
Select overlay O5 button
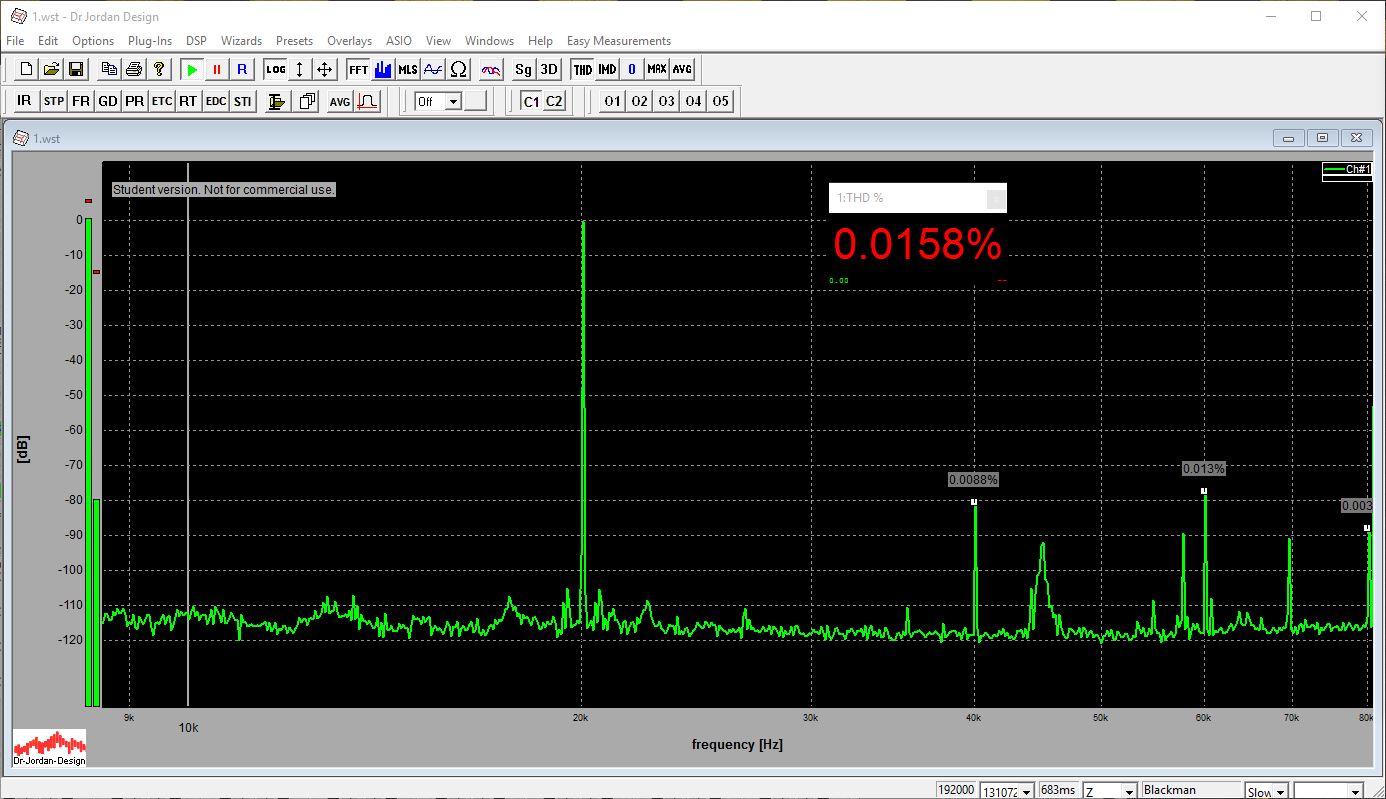pos(720,101)
